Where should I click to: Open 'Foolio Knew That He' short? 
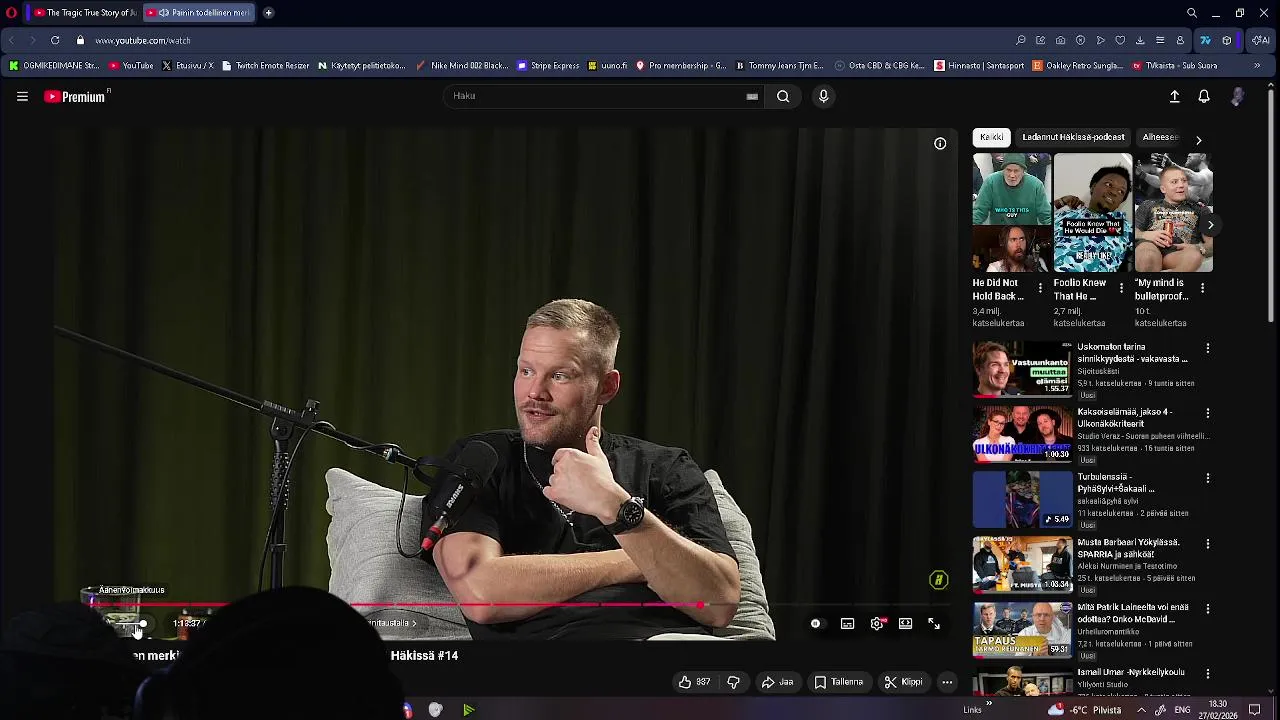click(1092, 212)
